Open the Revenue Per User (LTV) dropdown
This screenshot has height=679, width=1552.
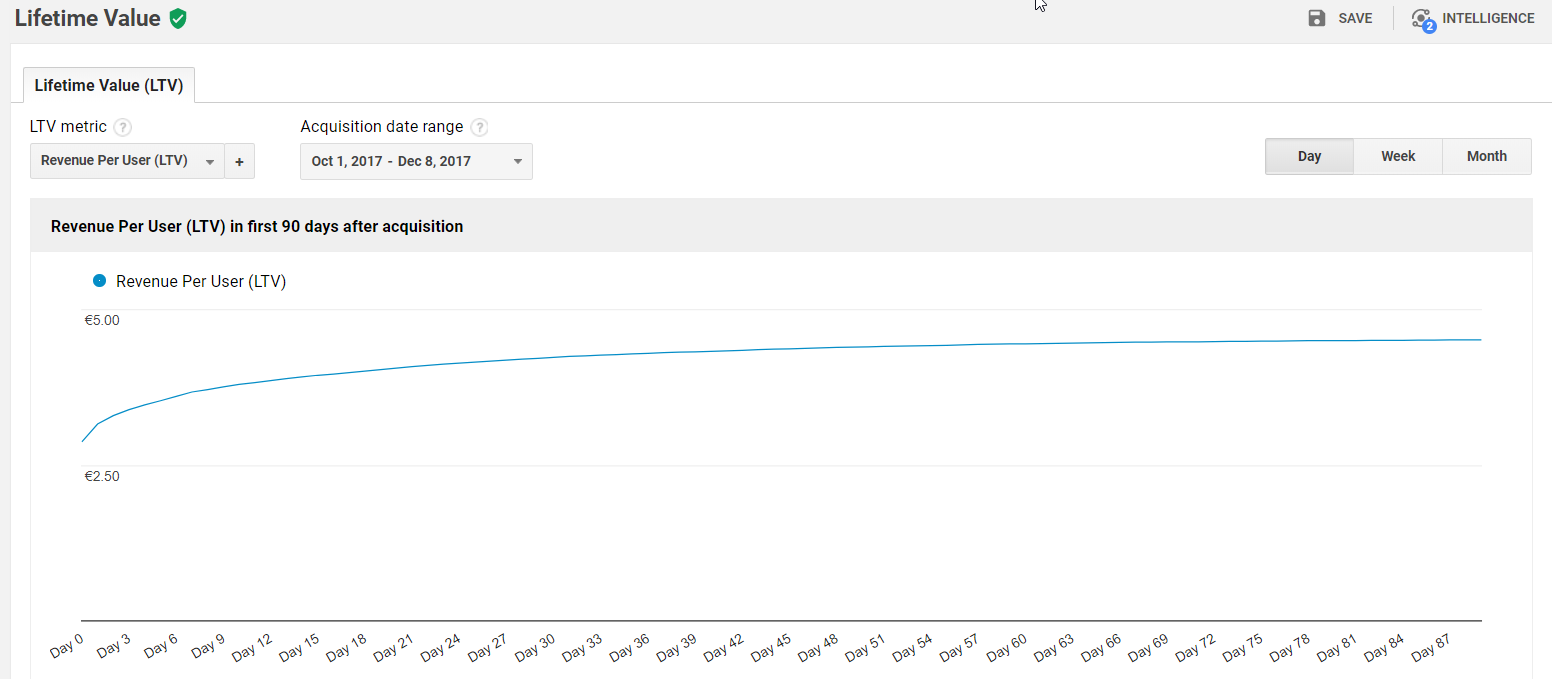coord(127,161)
